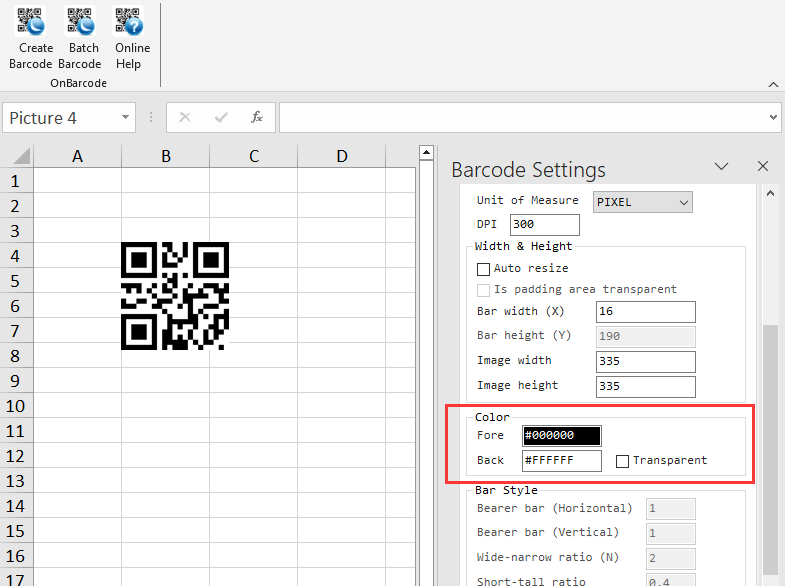Select column B header

coord(165,156)
